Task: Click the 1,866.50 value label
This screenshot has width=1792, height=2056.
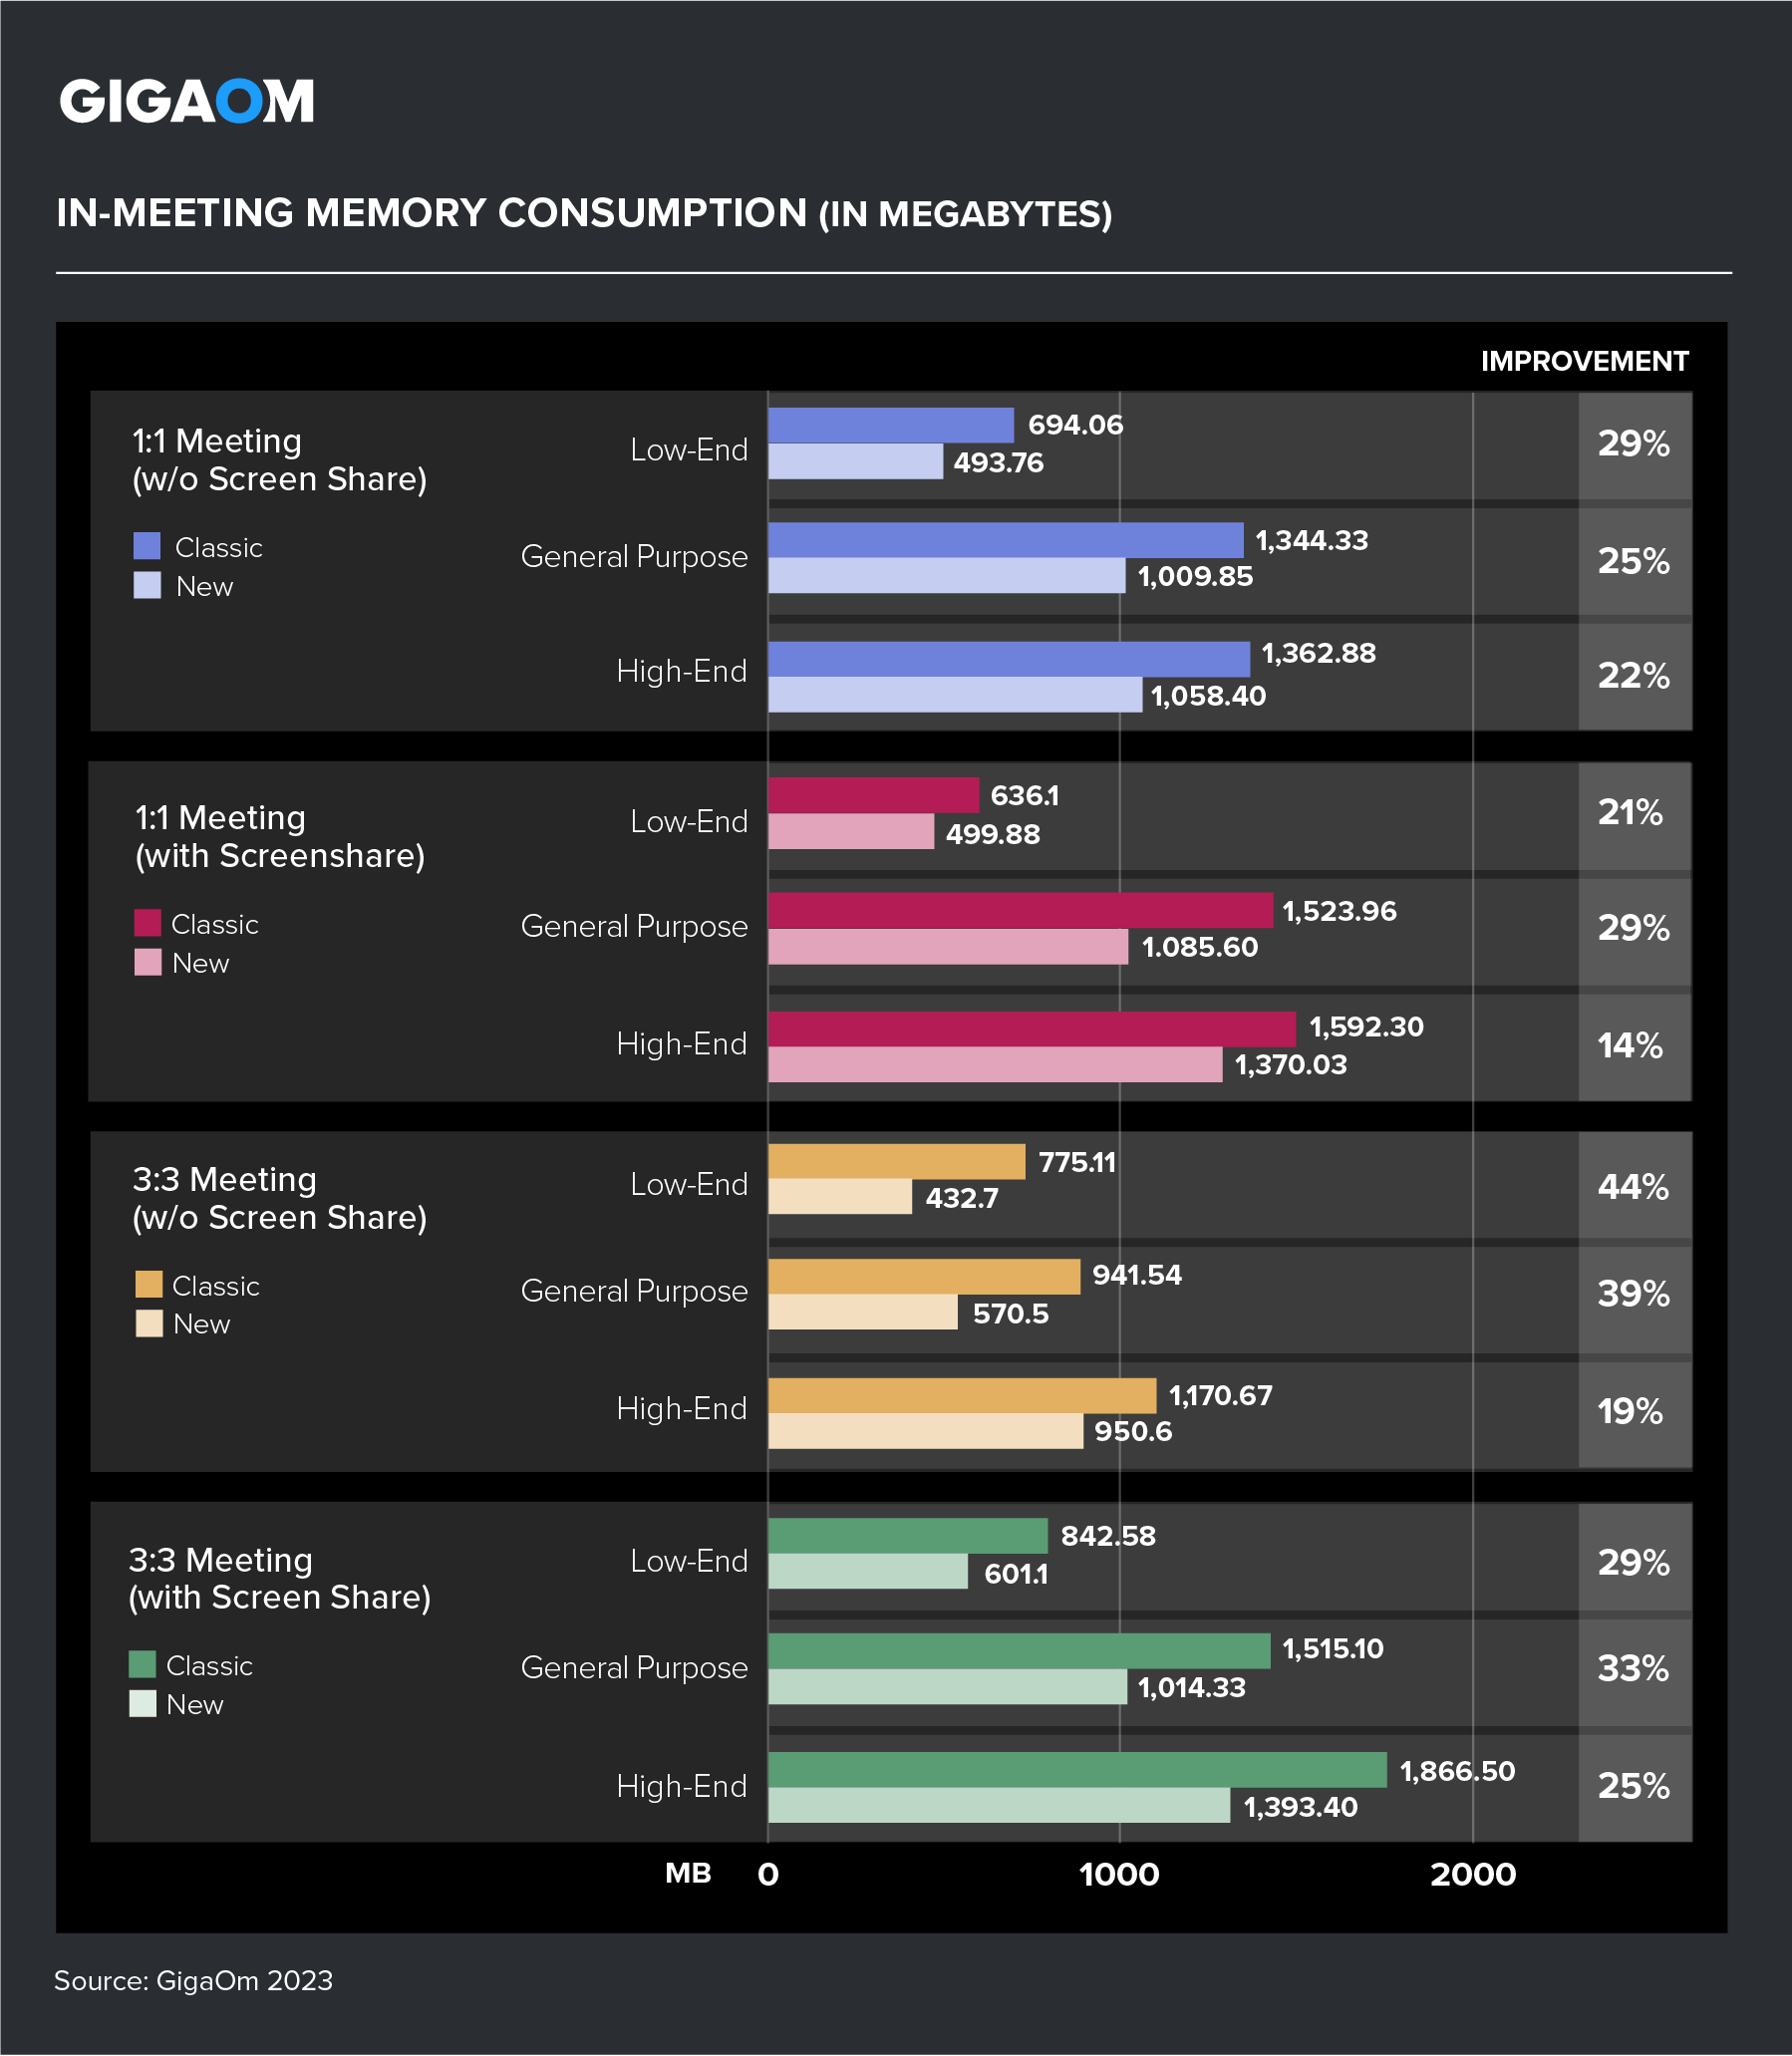Action: [1457, 1772]
